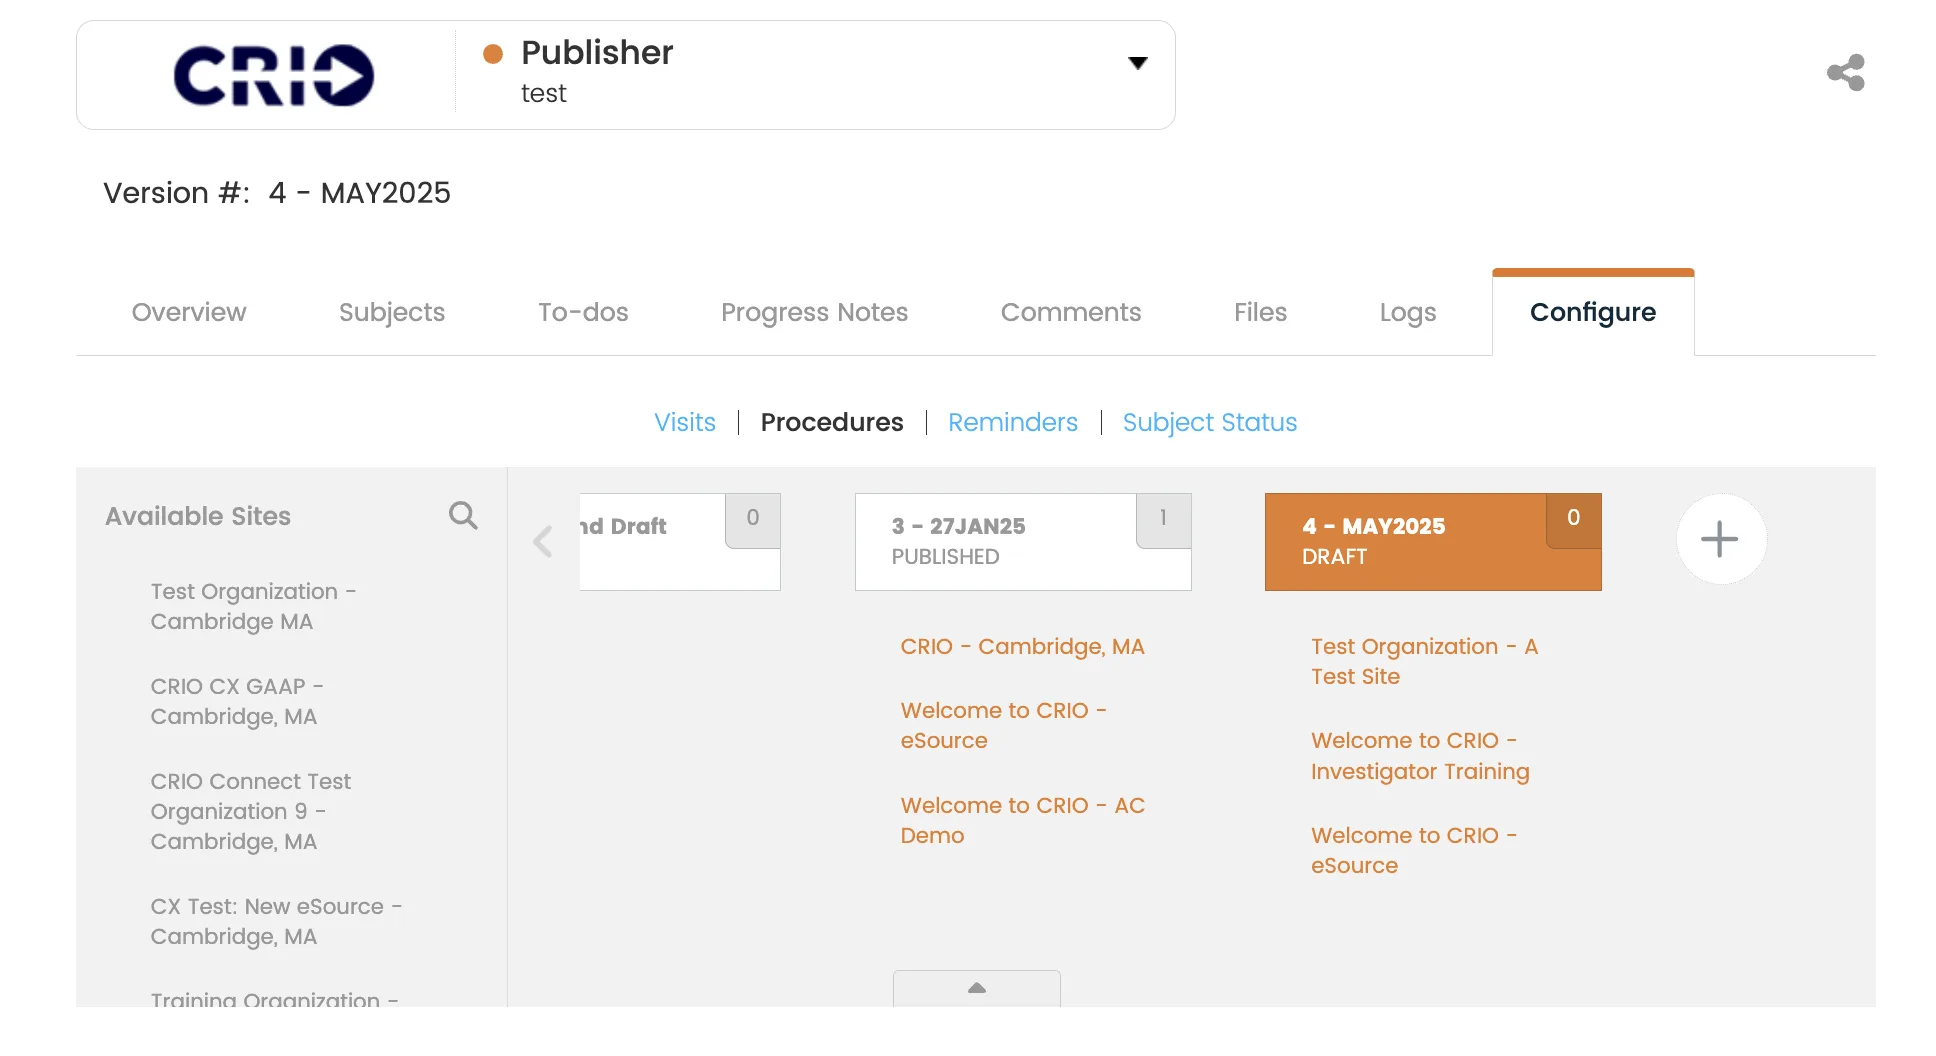1936x1056 pixels.
Task: Select the partially hidden Draft version card
Action: click(x=679, y=541)
